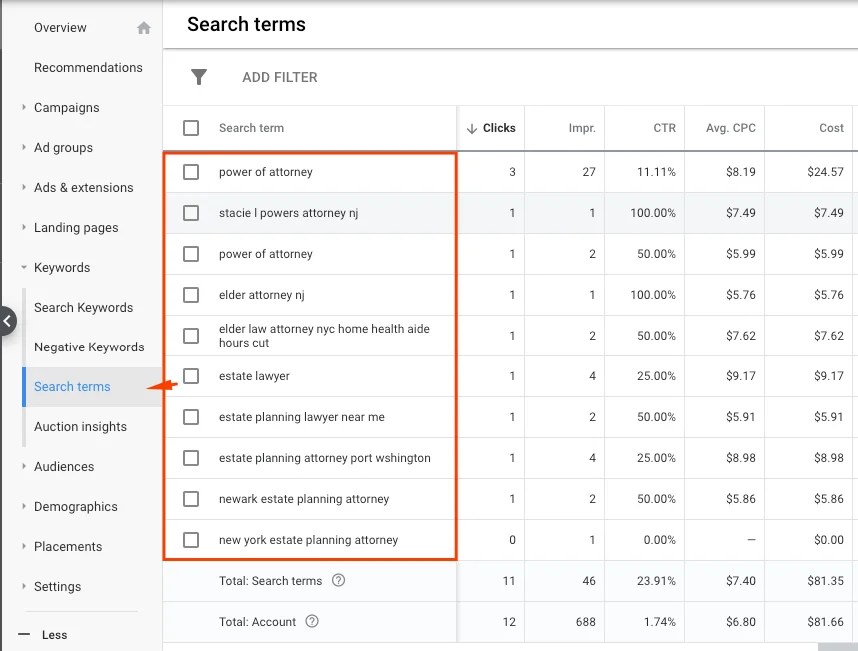Open Recommendations in sidebar
The image size is (858, 651).
[x=88, y=67]
